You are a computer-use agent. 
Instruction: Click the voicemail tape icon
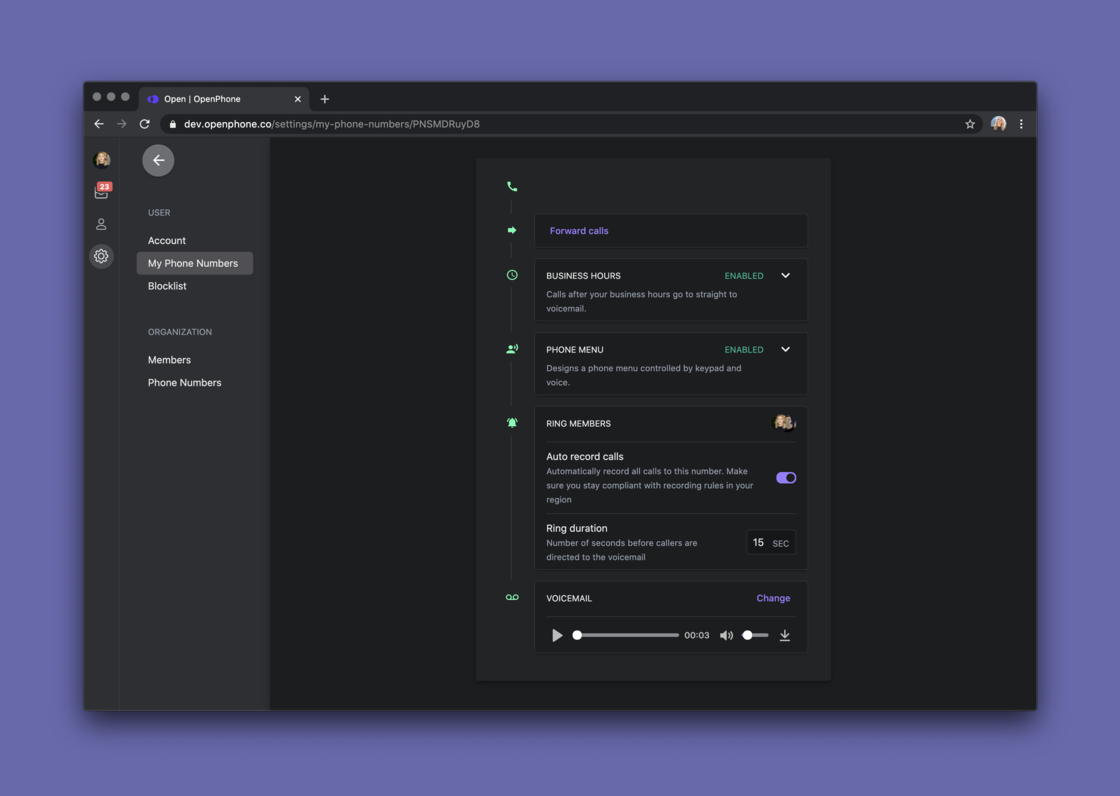click(x=512, y=597)
